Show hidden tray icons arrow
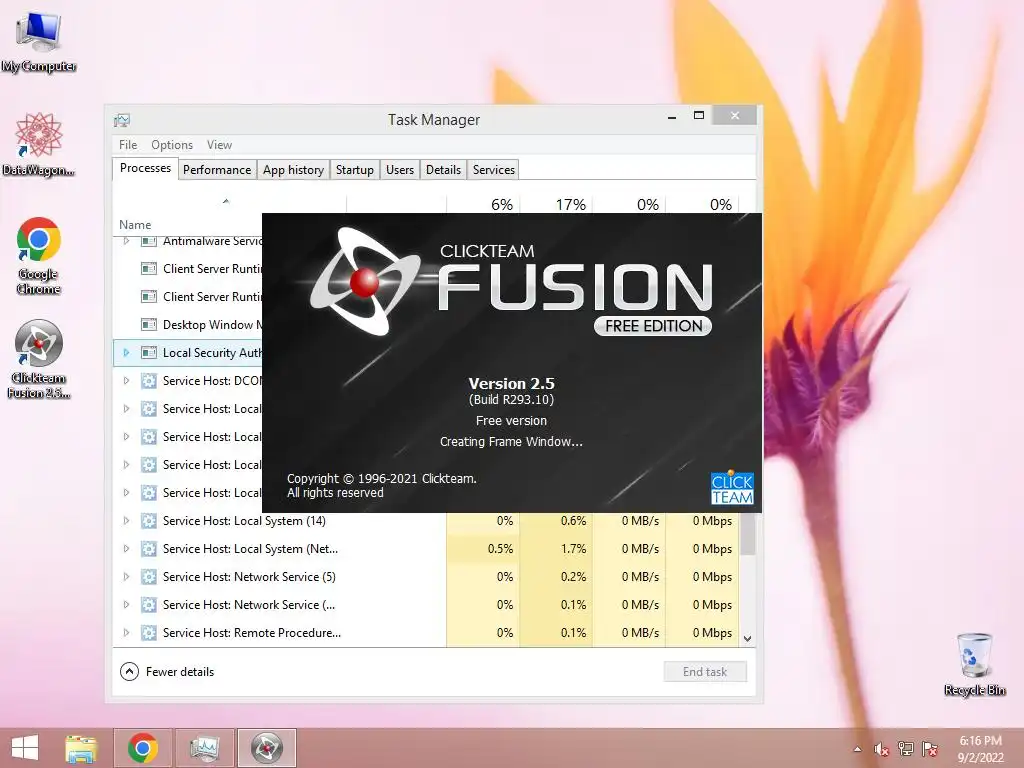Viewport: 1024px width, 768px height. pyautogui.click(x=857, y=749)
